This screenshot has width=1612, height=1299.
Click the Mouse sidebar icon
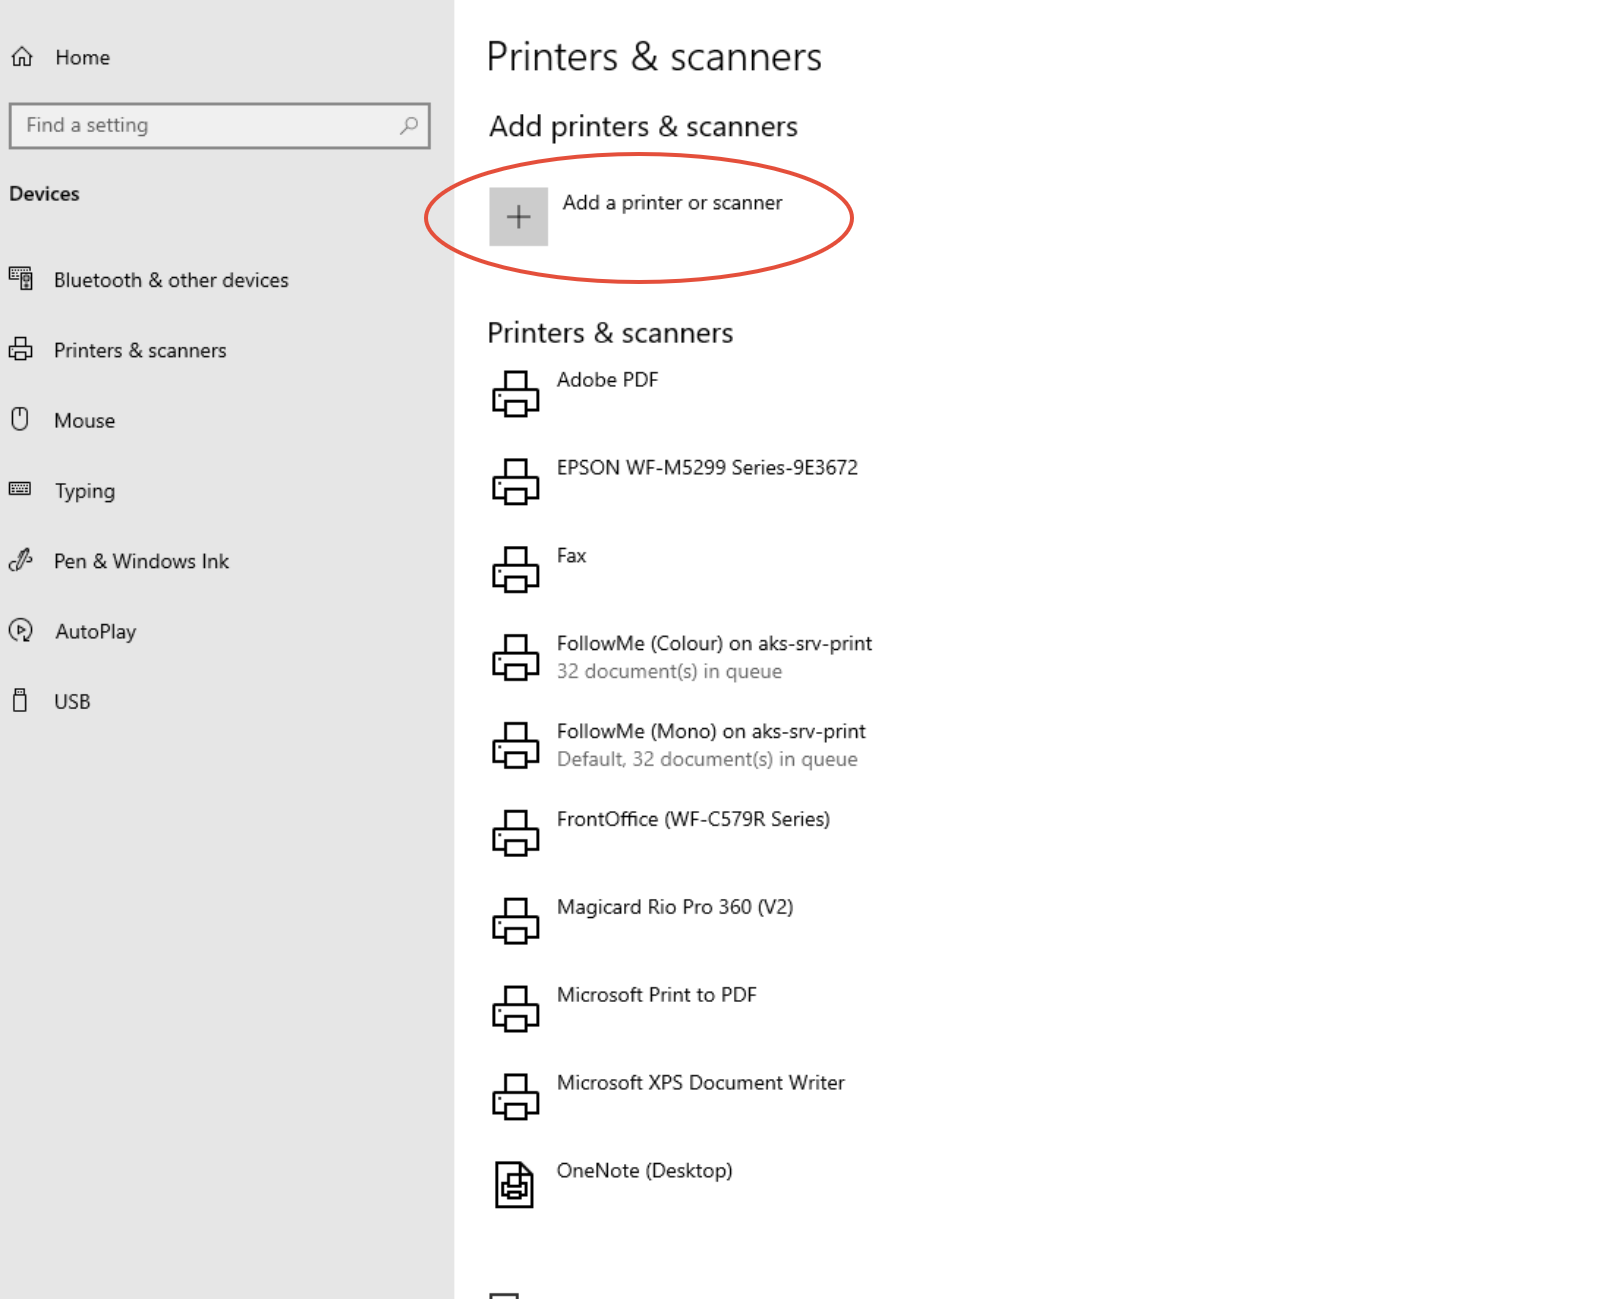pos(20,419)
